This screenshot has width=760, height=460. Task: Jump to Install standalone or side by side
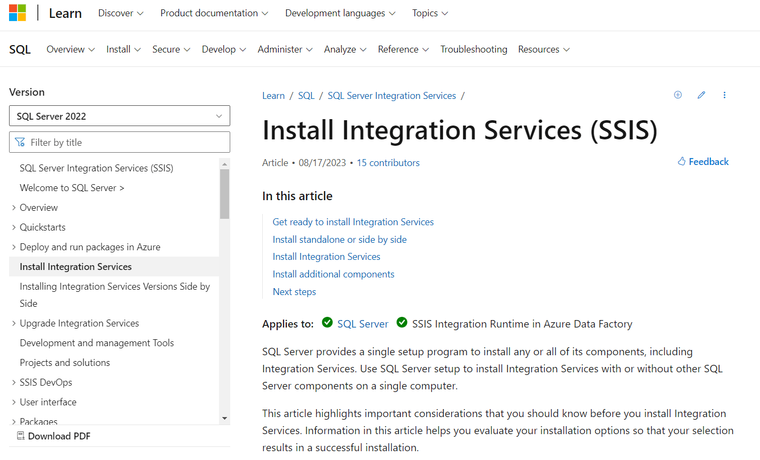point(339,239)
